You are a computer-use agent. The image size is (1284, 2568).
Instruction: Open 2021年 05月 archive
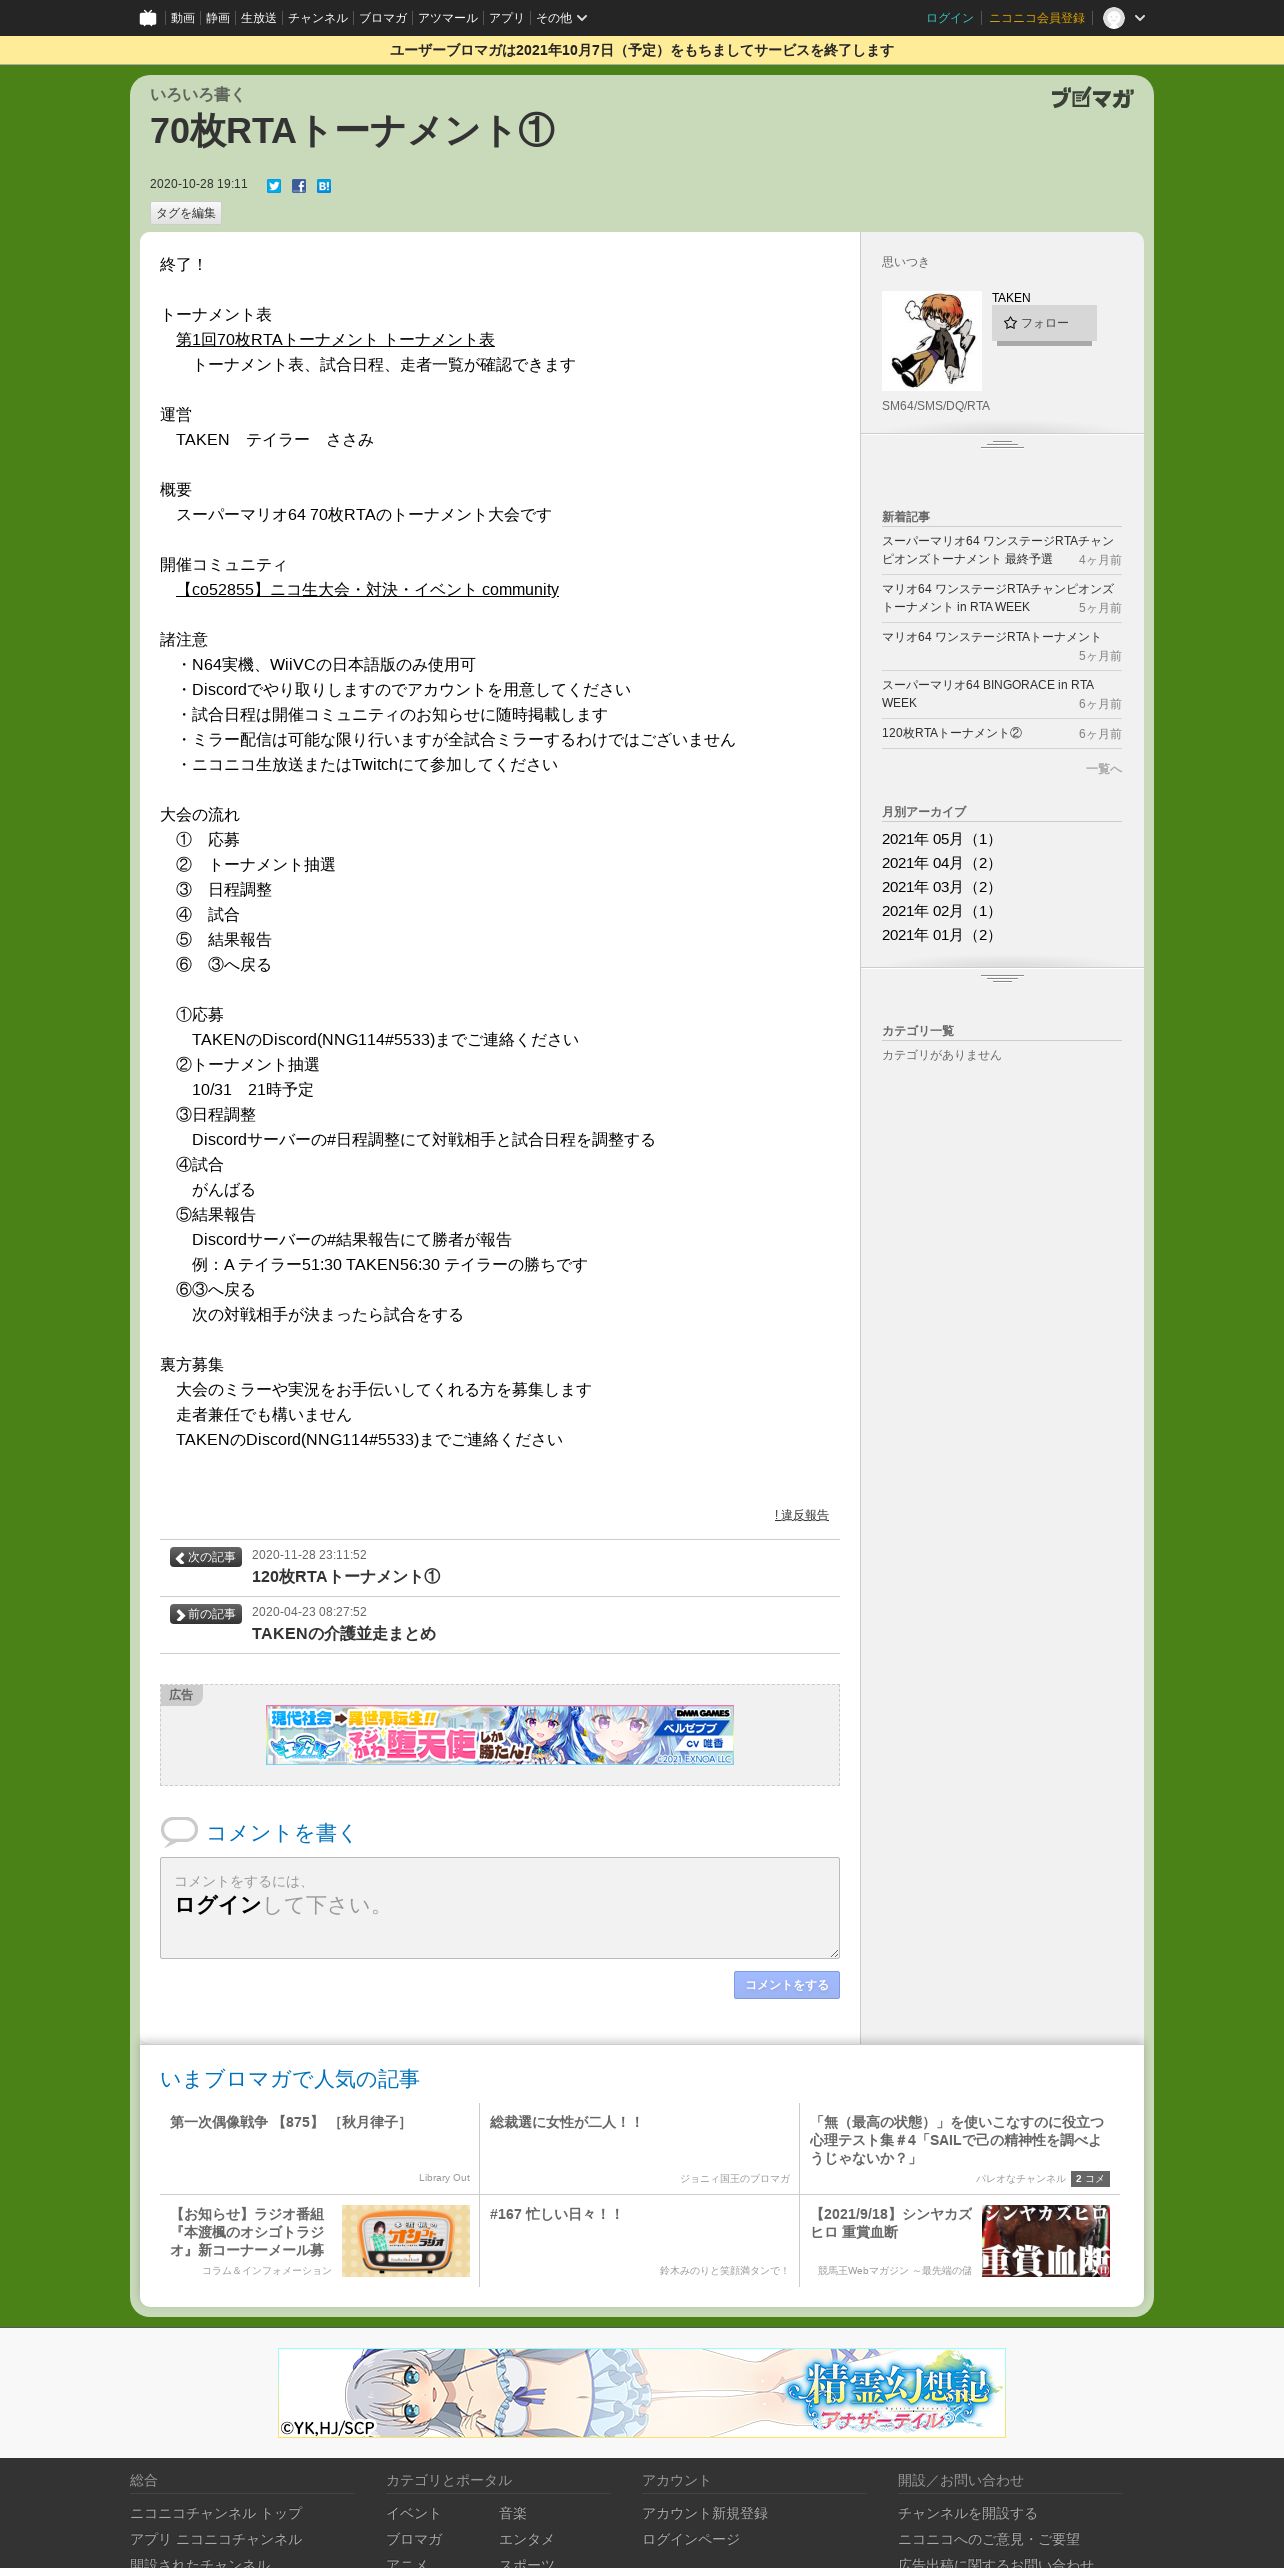939,839
